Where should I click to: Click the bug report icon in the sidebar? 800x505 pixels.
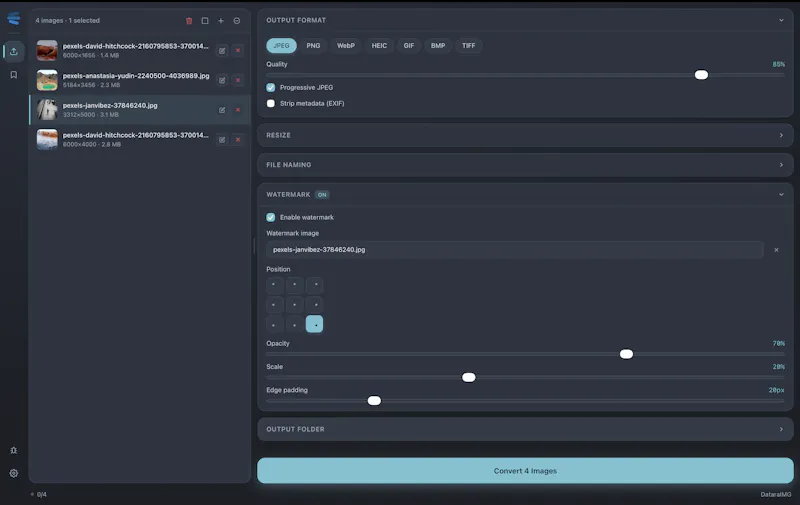pos(14,450)
